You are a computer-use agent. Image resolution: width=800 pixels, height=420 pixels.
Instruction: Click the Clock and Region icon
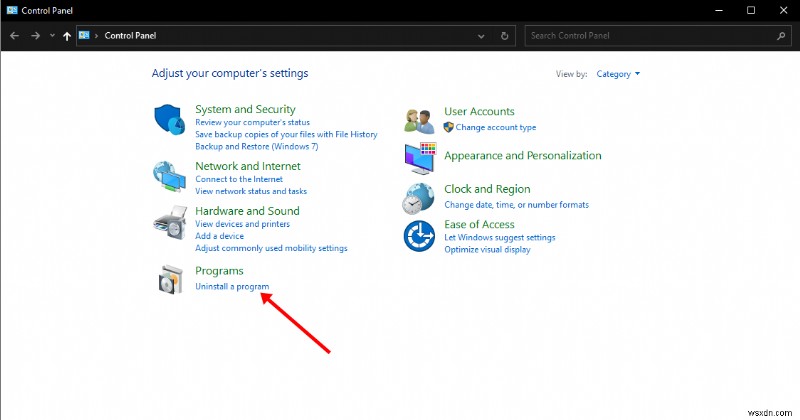(x=419, y=198)
